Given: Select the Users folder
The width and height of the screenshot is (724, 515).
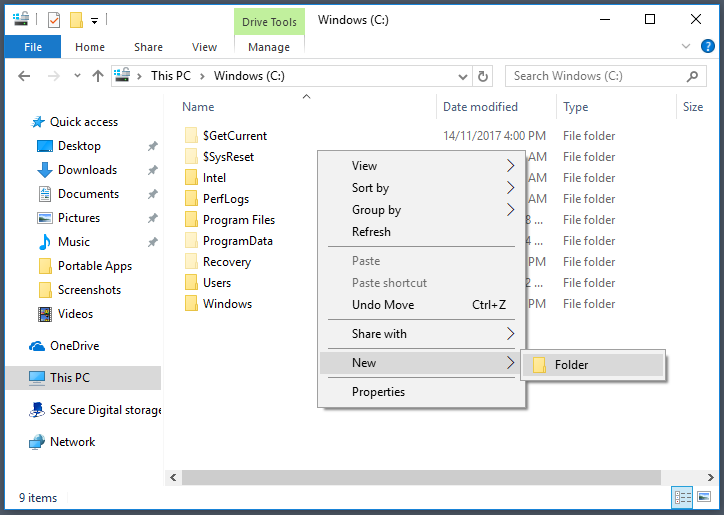Looking at the screenshot, I should click(x=217, y=283).
